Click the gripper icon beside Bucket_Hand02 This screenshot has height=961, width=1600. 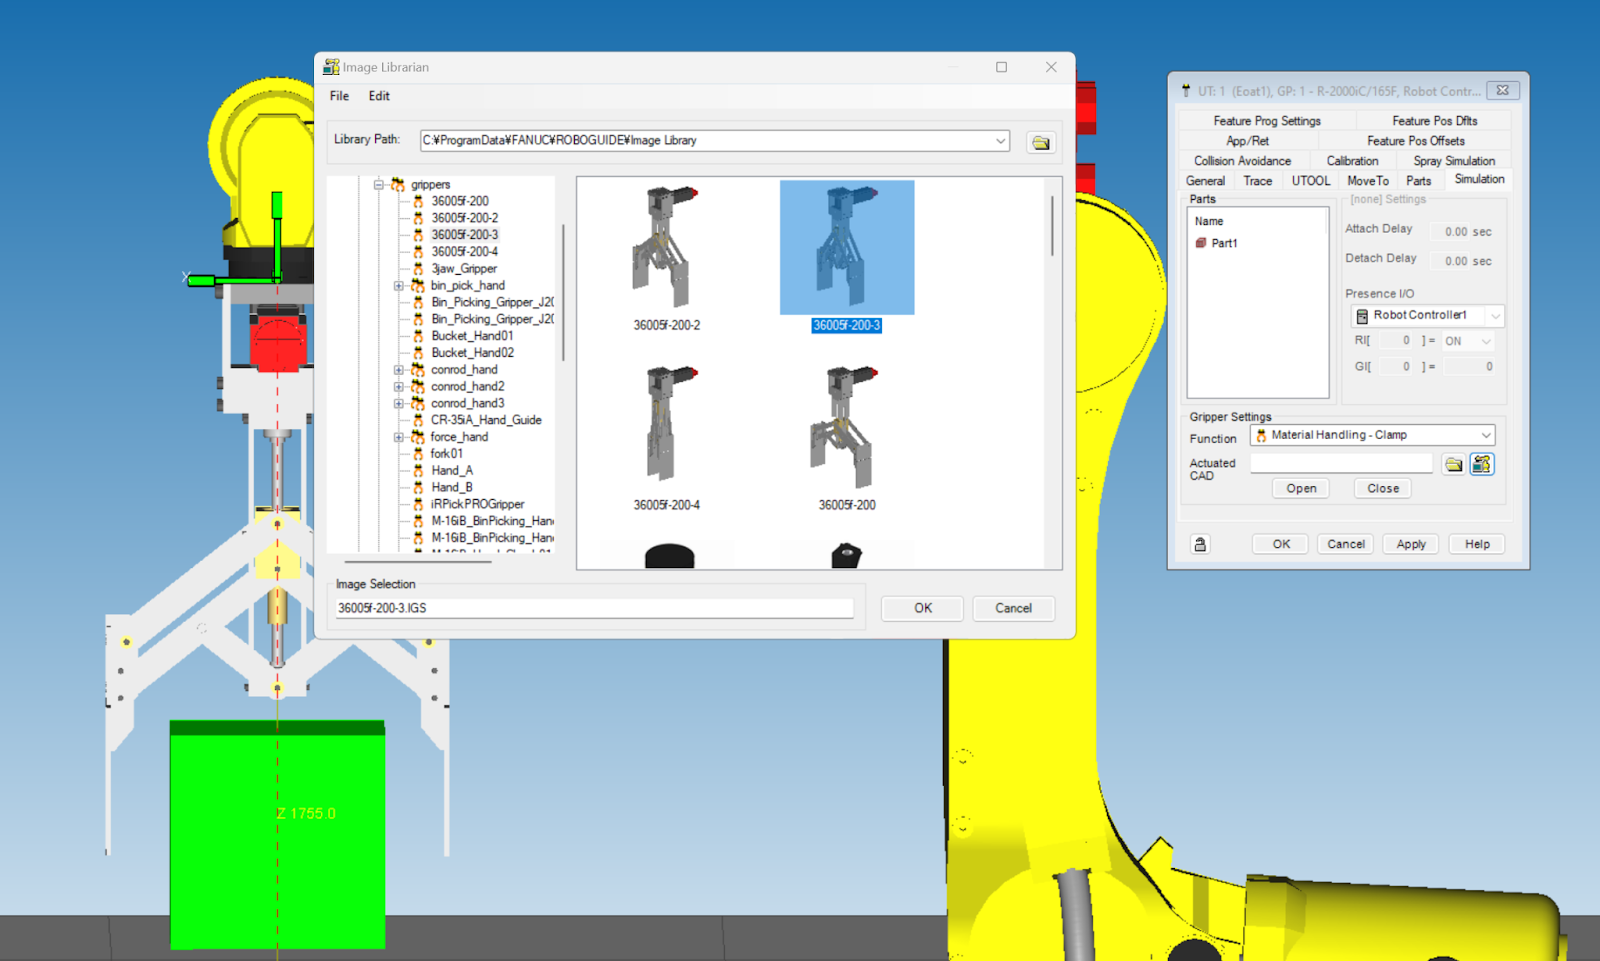[x=418, y=353]
